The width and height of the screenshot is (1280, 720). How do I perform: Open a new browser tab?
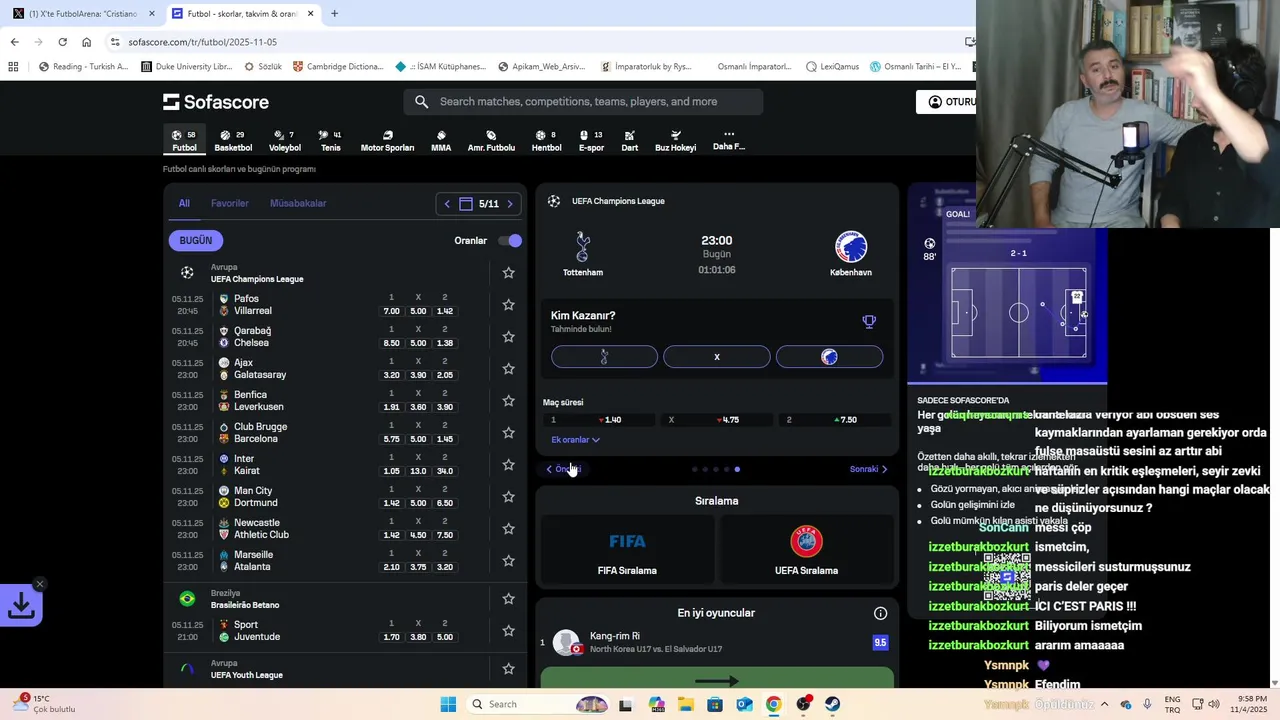[x=334, y=14]
